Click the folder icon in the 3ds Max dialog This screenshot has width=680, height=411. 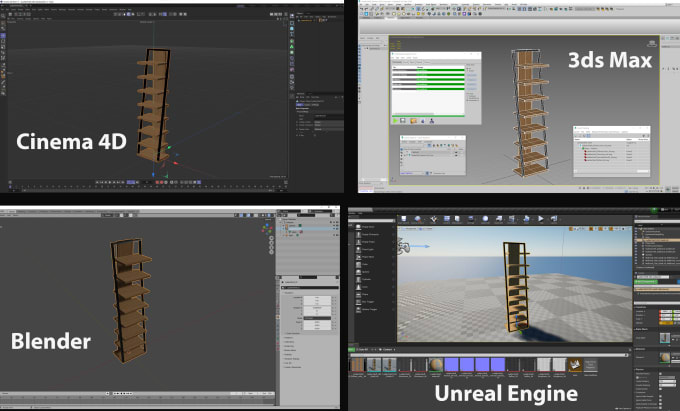(x=413, y=121)
